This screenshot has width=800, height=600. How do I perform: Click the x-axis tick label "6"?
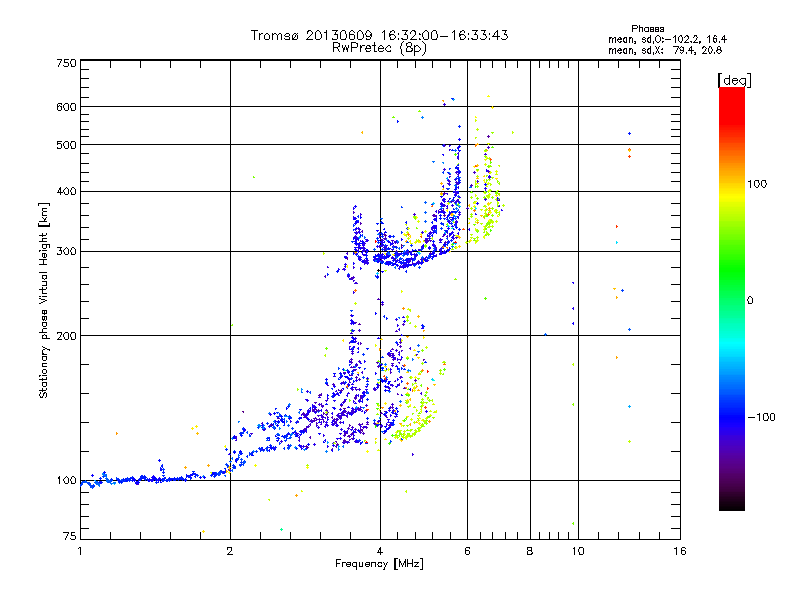(x=467, y=551)
